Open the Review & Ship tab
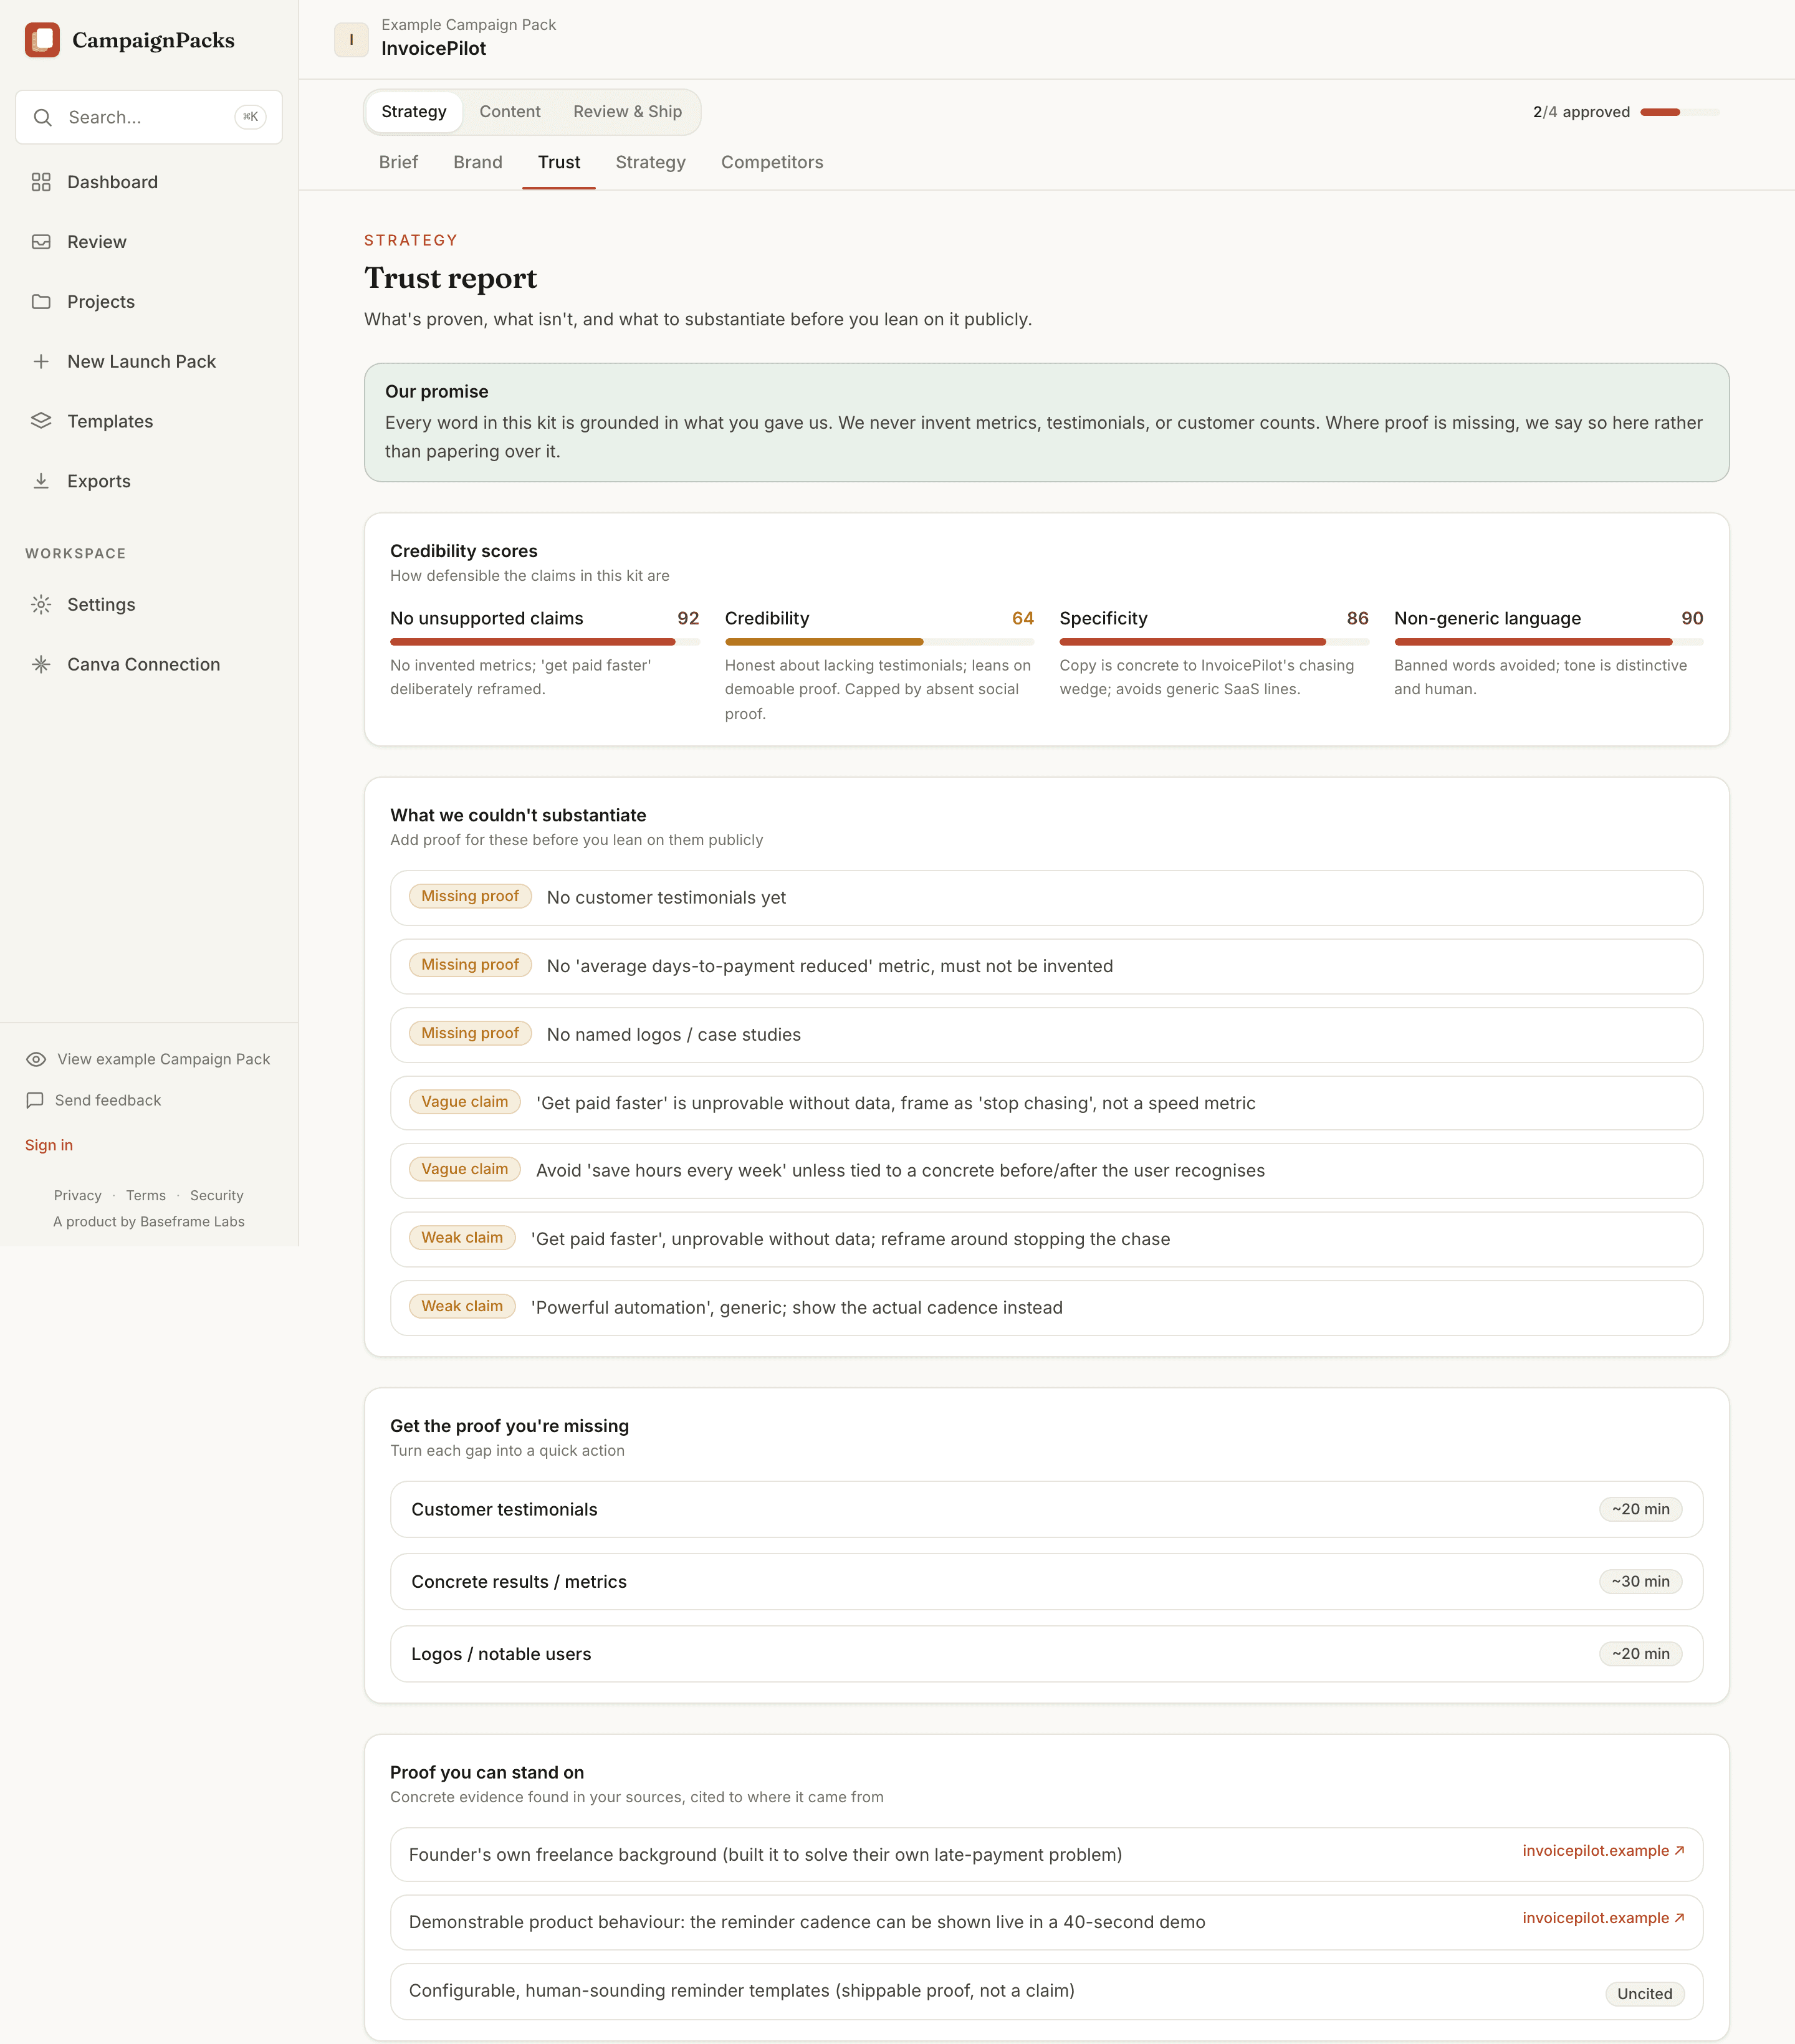 [628, 112]
